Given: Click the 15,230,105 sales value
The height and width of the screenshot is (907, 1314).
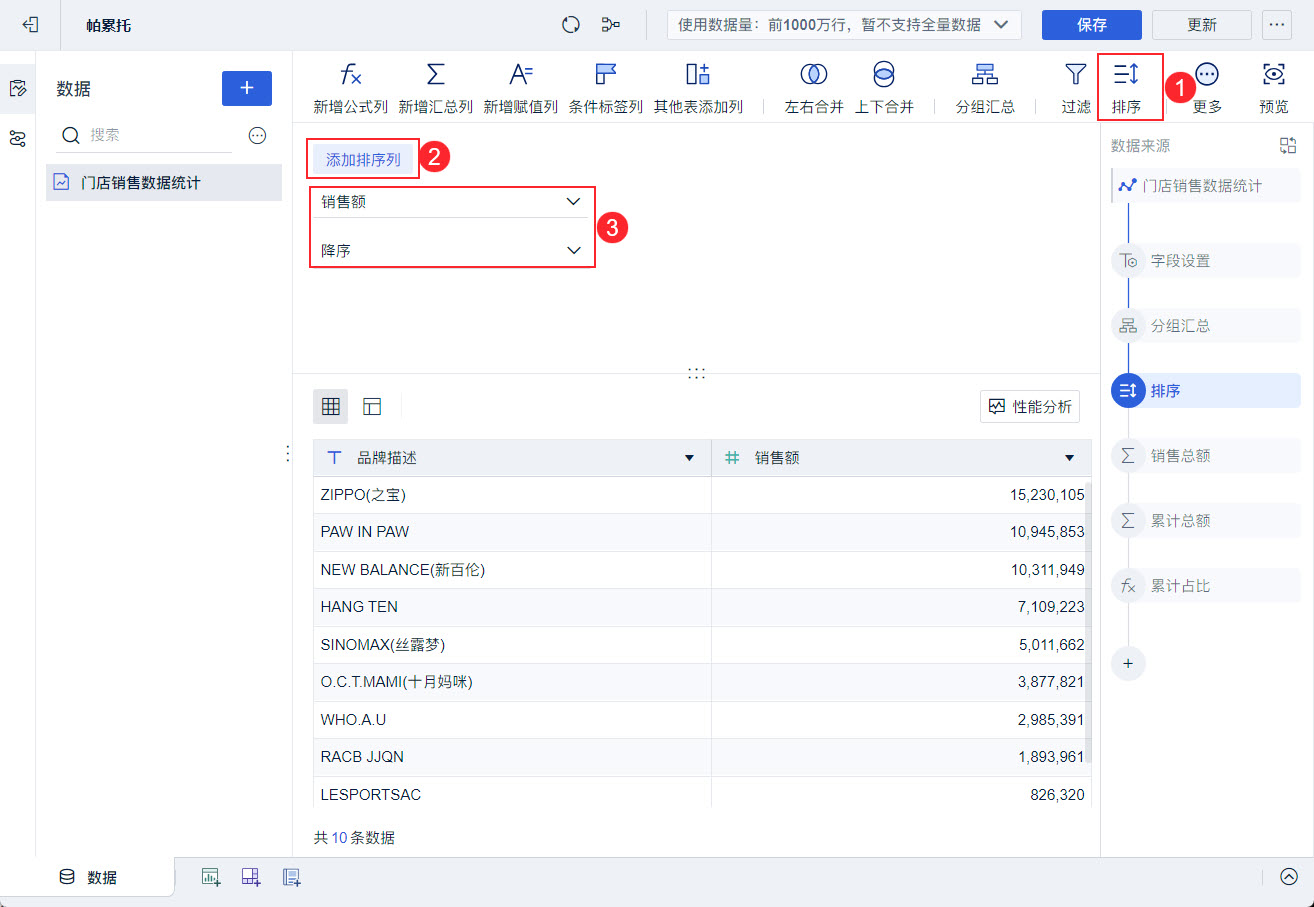Looking at the screenshot, I should [x=1047, y=495].
